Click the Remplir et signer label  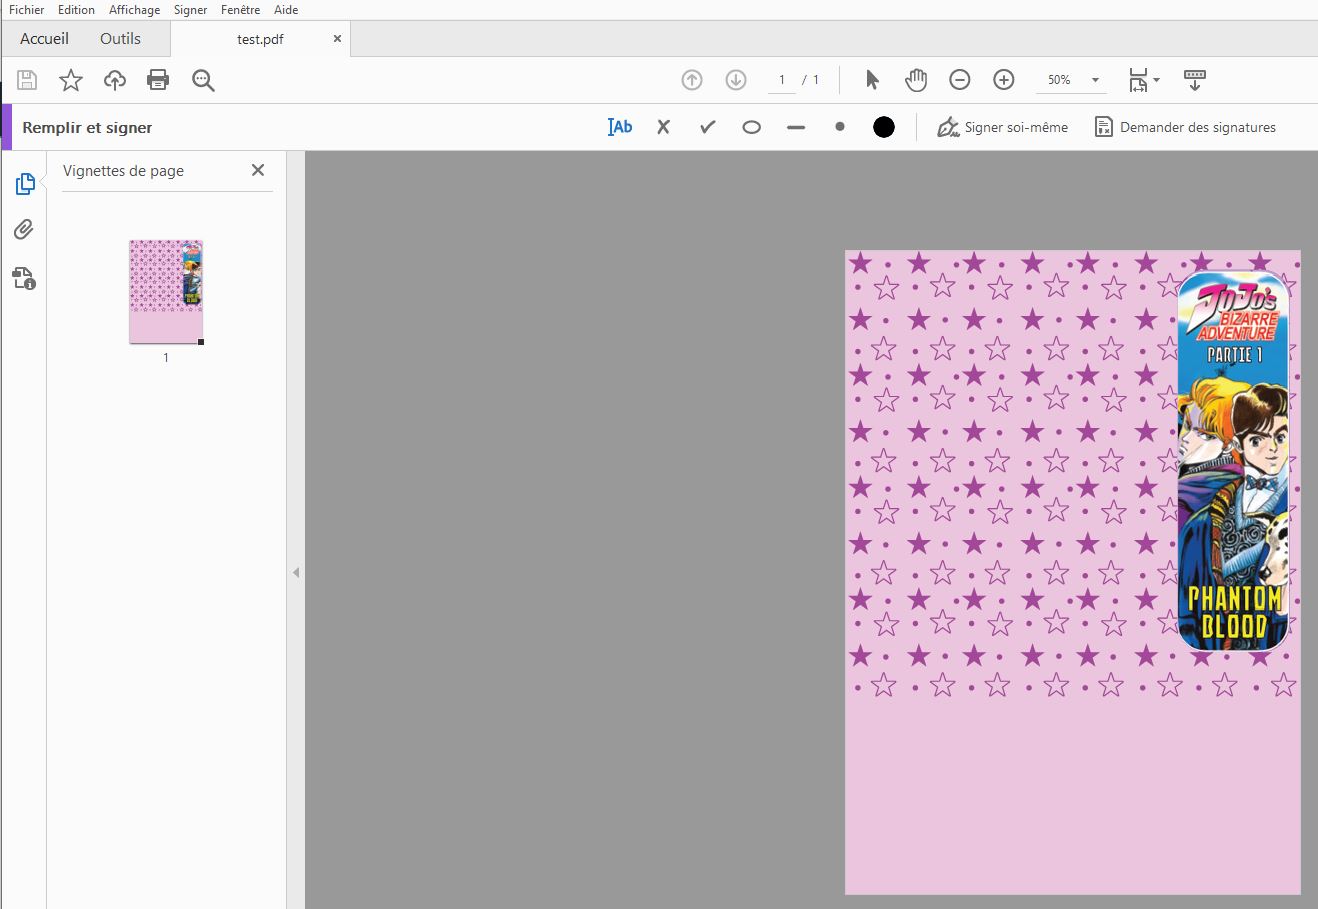coord(87,127)
